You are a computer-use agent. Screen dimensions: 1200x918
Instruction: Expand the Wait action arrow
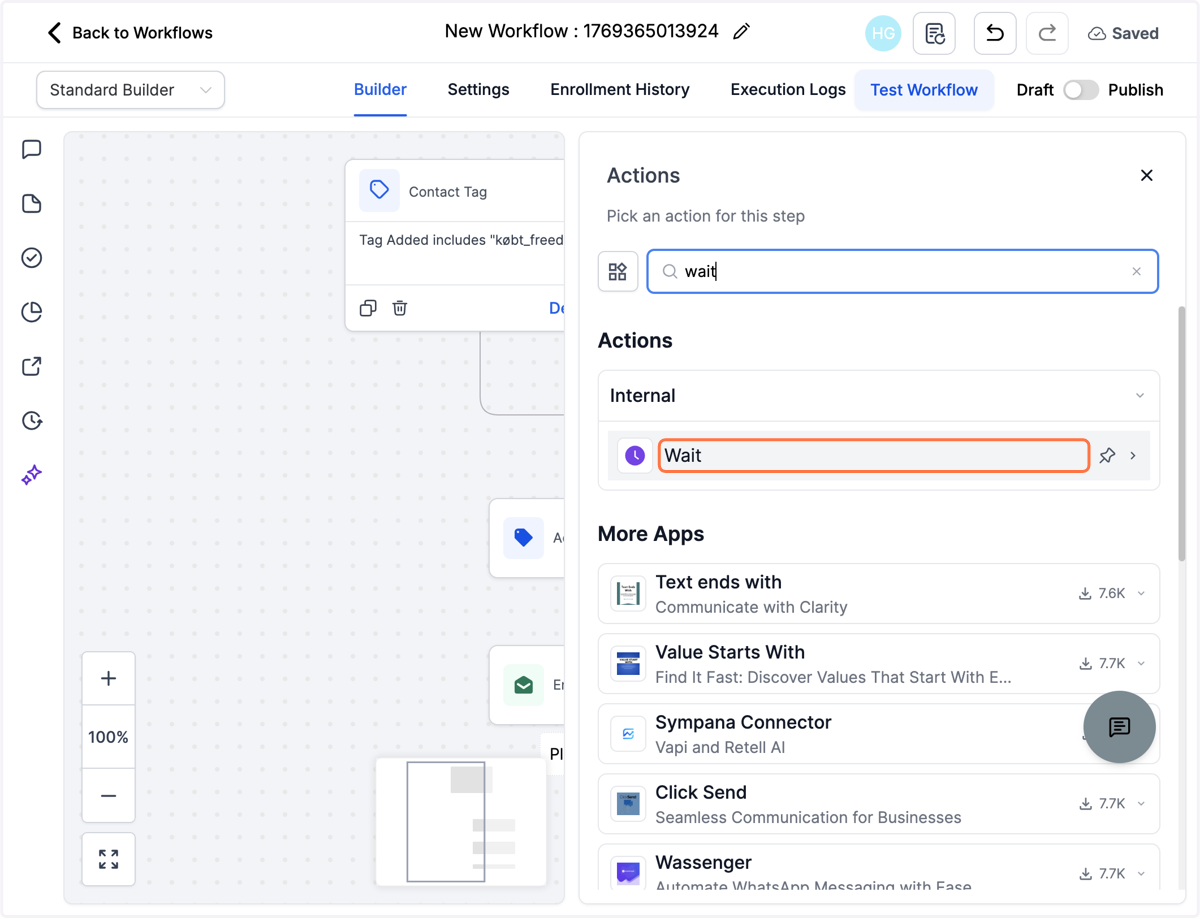point(1133,456)
